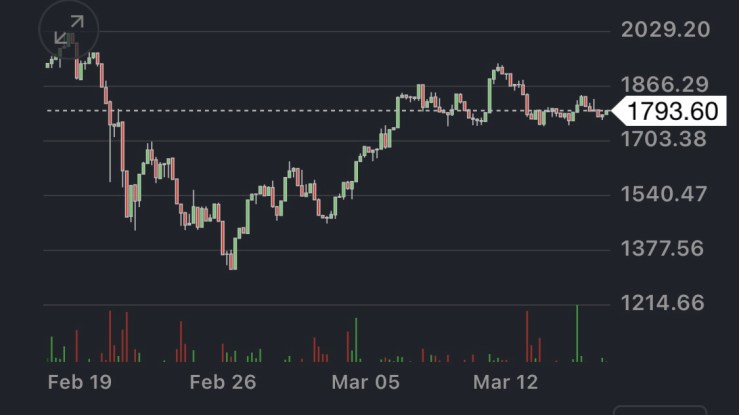Select the lowest candlestick near Feb 26
This screenshot has width=739, height=415.
[233, 260]
